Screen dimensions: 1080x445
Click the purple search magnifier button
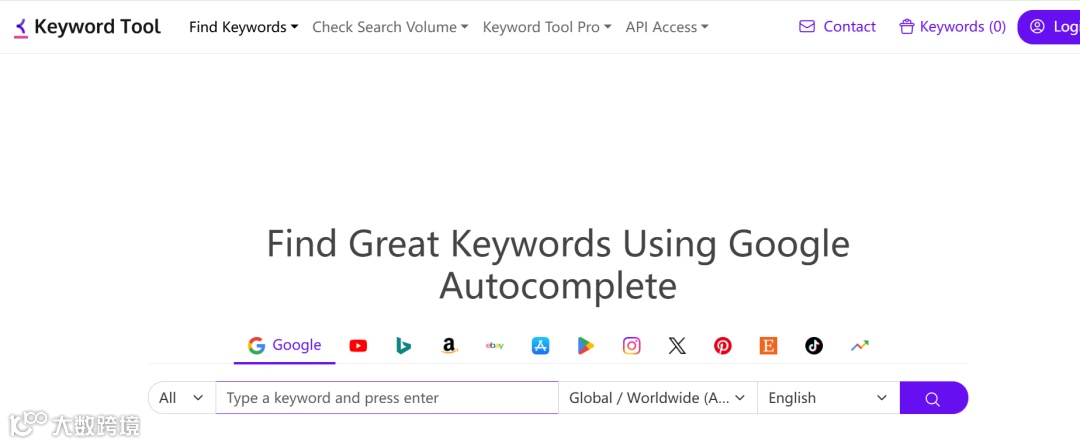point(934,398)
